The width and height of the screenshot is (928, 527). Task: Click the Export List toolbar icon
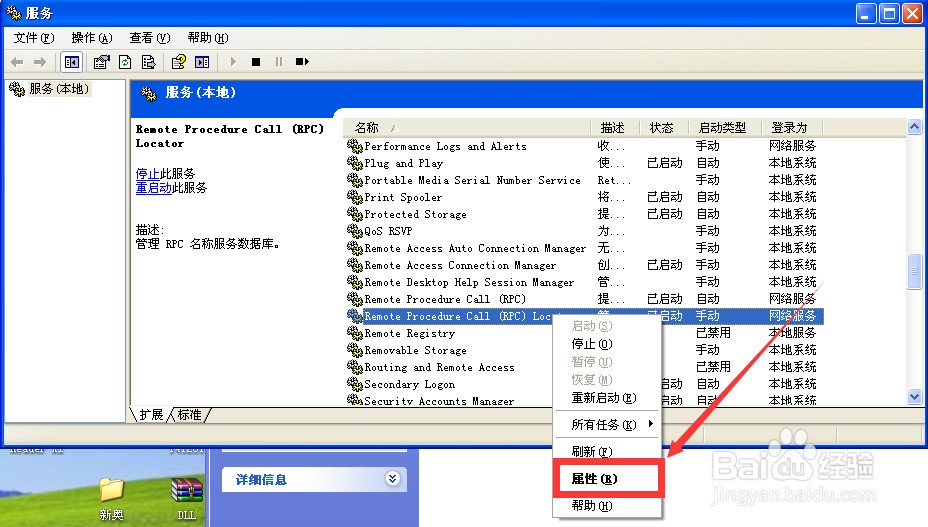pos(149,62)
